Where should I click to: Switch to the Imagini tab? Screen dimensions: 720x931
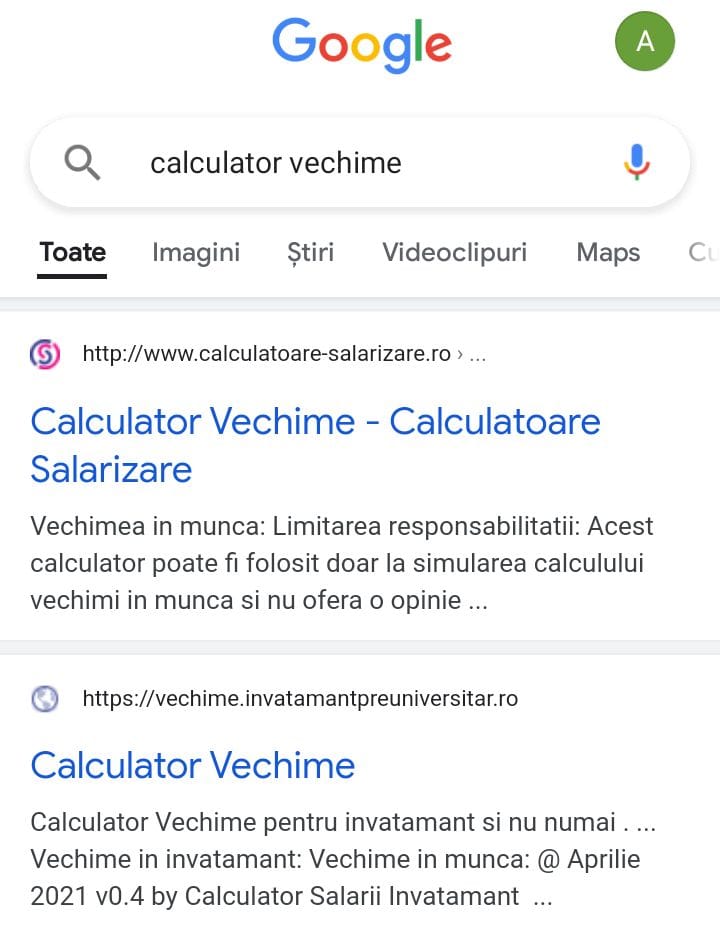(196, 252)
